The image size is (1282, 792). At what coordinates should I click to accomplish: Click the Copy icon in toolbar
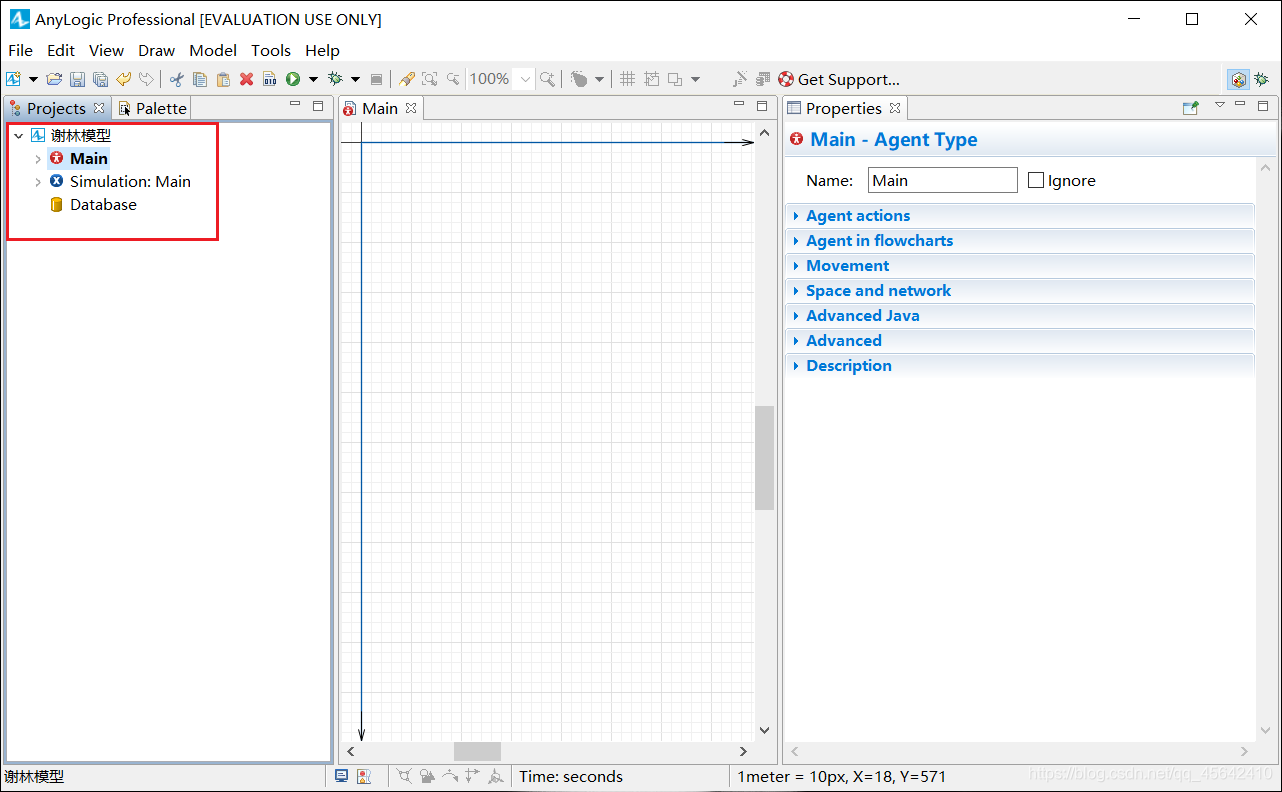200,79
